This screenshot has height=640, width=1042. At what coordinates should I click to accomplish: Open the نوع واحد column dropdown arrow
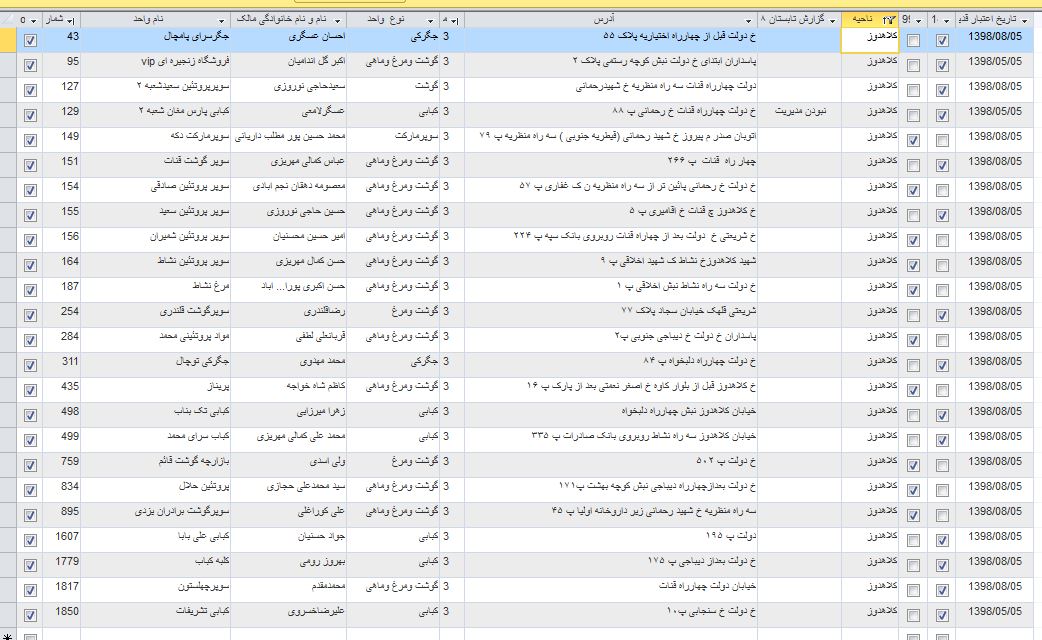(431, 21)
